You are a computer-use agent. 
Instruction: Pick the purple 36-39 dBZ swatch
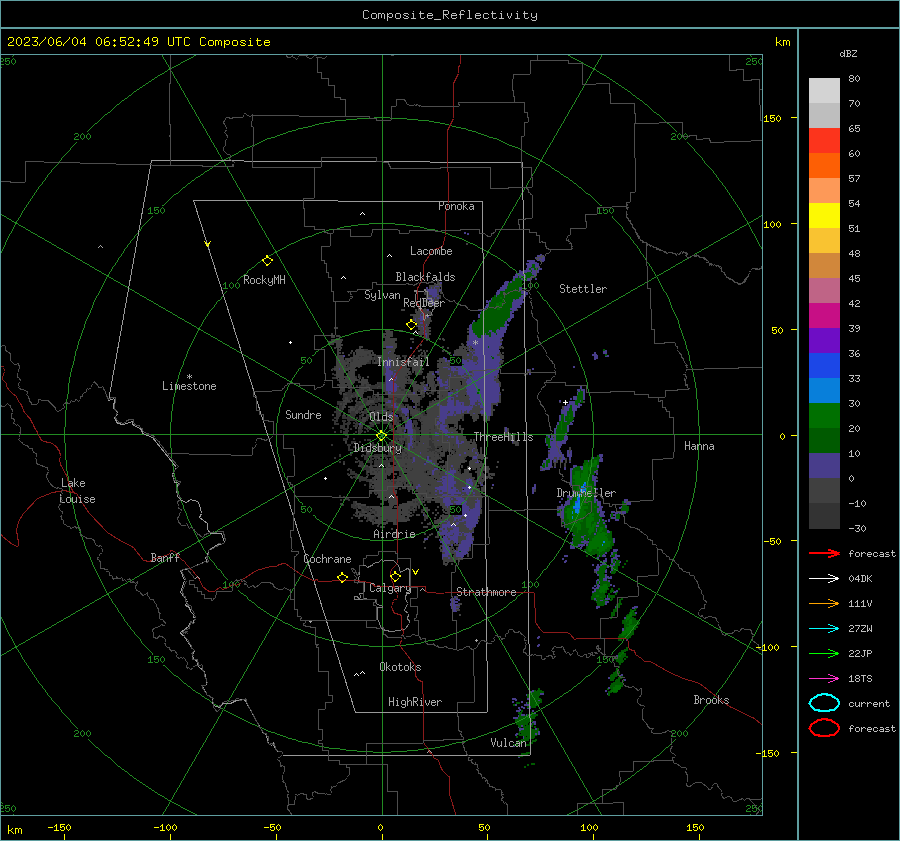(824, 341)
